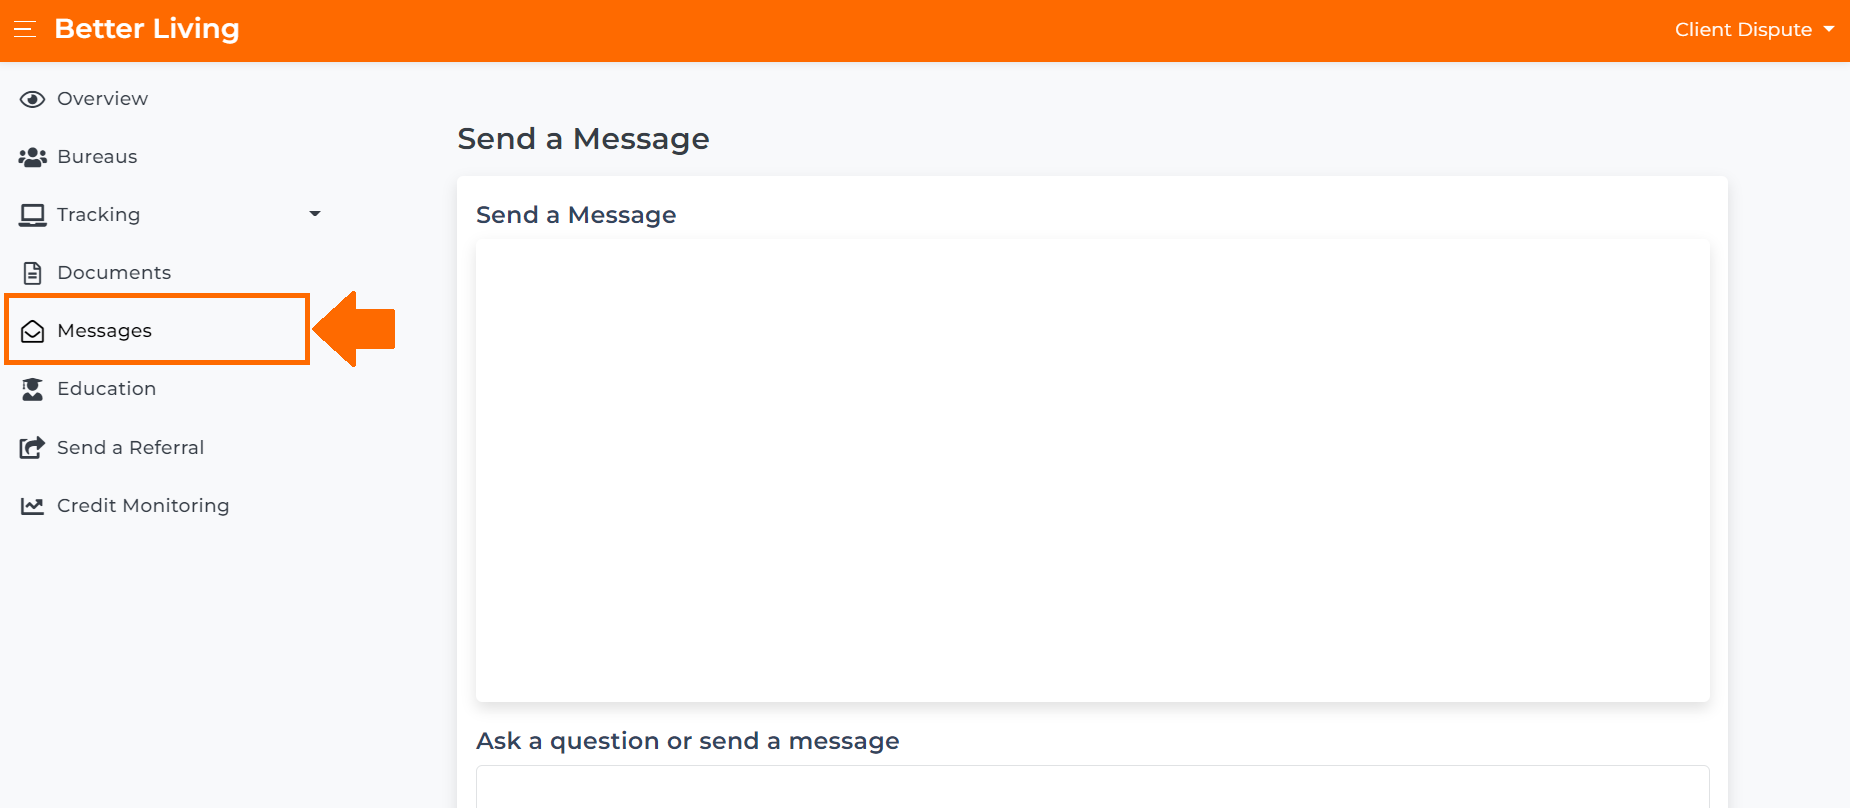
Task: Click the question message input box
Action: [1092, 787]
